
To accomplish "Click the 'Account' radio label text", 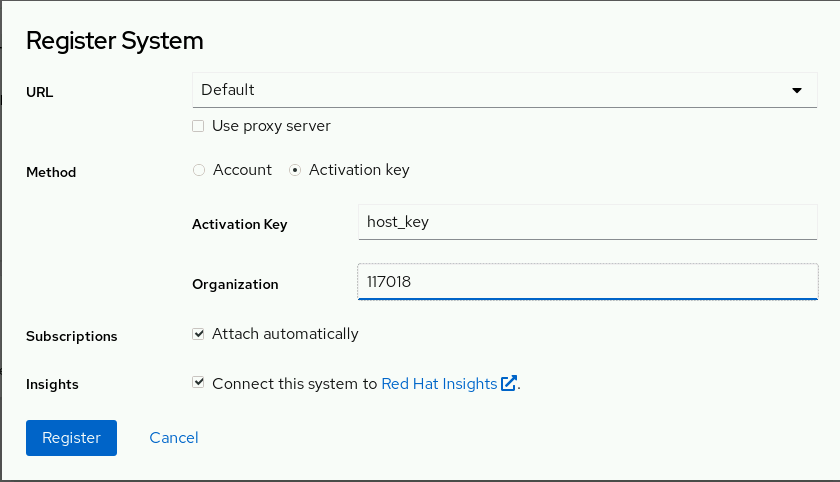I will (242, 170).
